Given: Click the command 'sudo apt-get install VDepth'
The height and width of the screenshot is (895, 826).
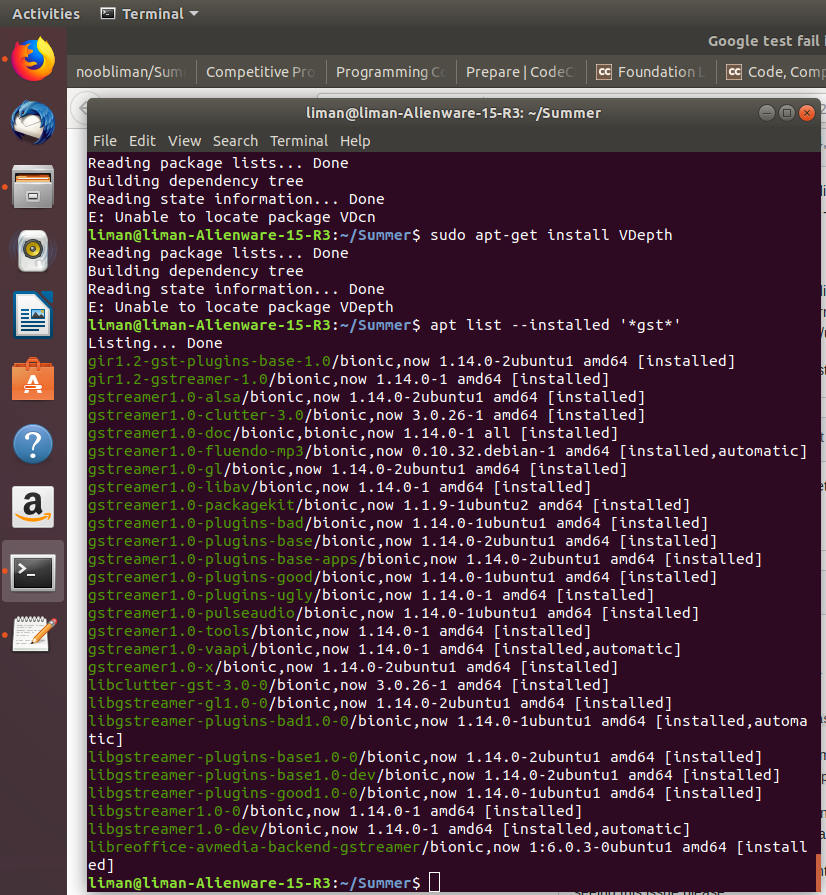Looking at the screenshot, I should [551, 235].
